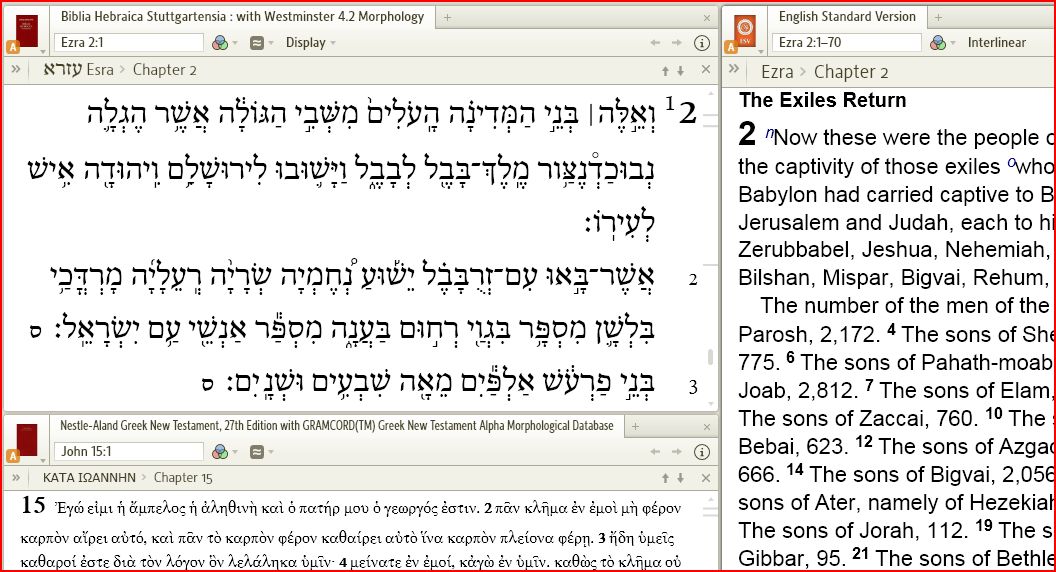The image size is (1056, 572).
Task: Open visual filters in the Nestle-Aland panel
Action: pos(220,451)
